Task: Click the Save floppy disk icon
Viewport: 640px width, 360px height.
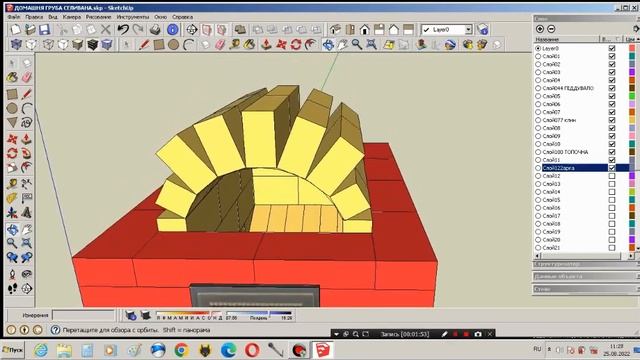Action: pyautogui.click(x=44, y=29)
